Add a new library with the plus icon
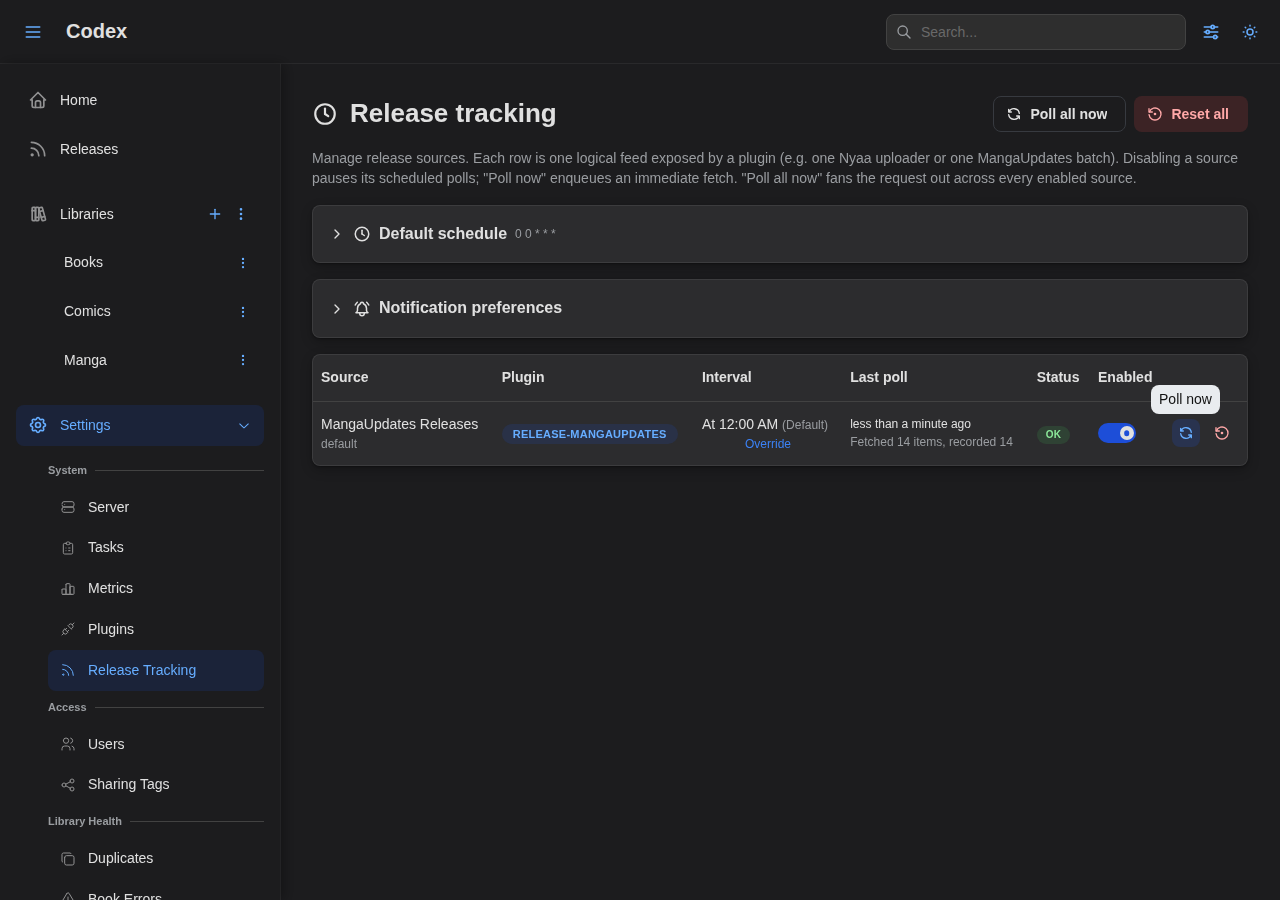 click(215, 214)
